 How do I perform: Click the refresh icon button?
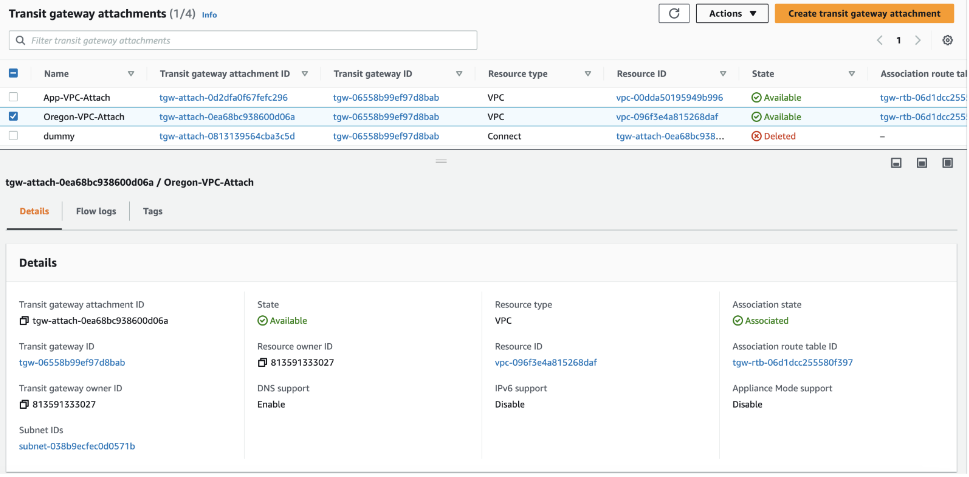[x=673, y=13]
